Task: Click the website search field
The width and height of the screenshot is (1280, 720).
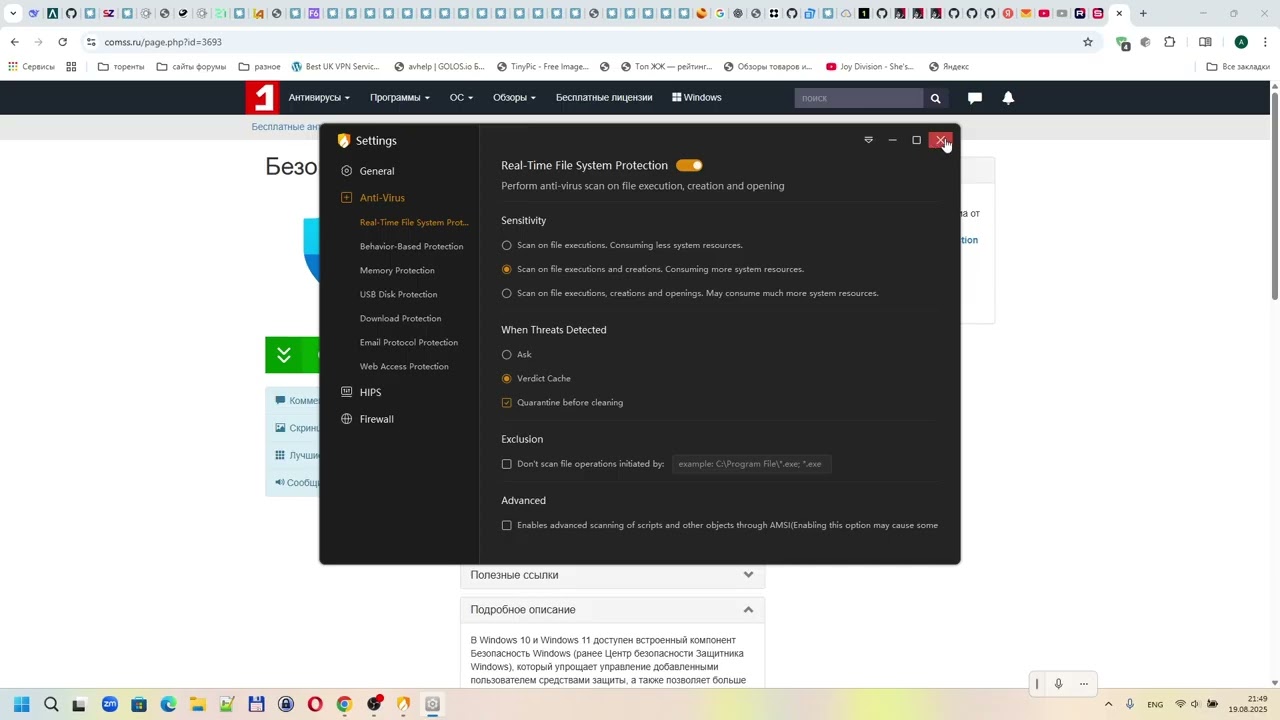Action: pyautogui.click(x=859, y=98)
